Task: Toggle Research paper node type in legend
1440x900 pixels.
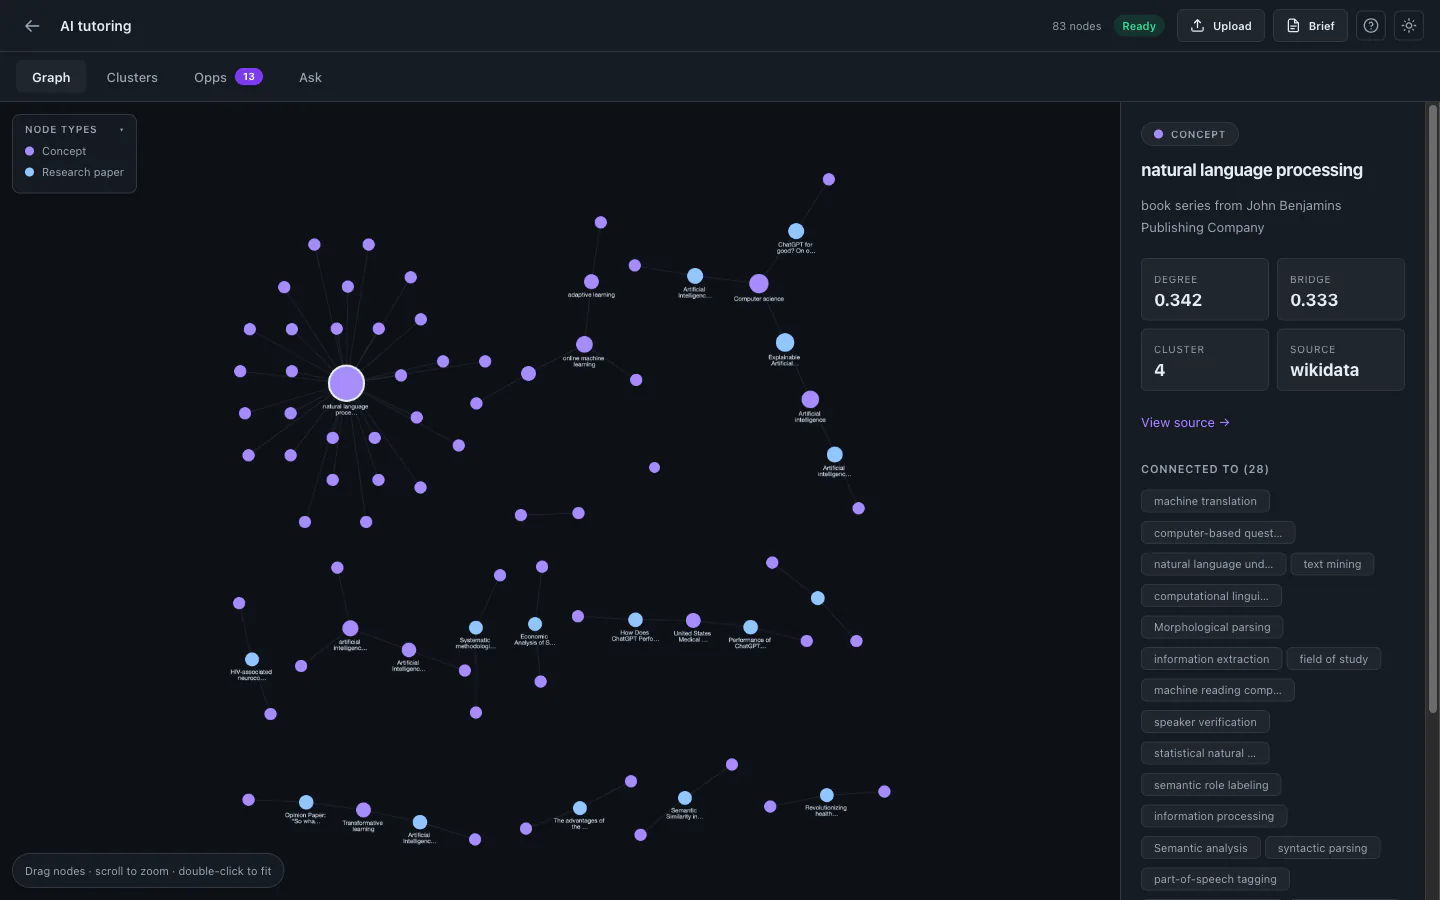Action: [74, 172]
